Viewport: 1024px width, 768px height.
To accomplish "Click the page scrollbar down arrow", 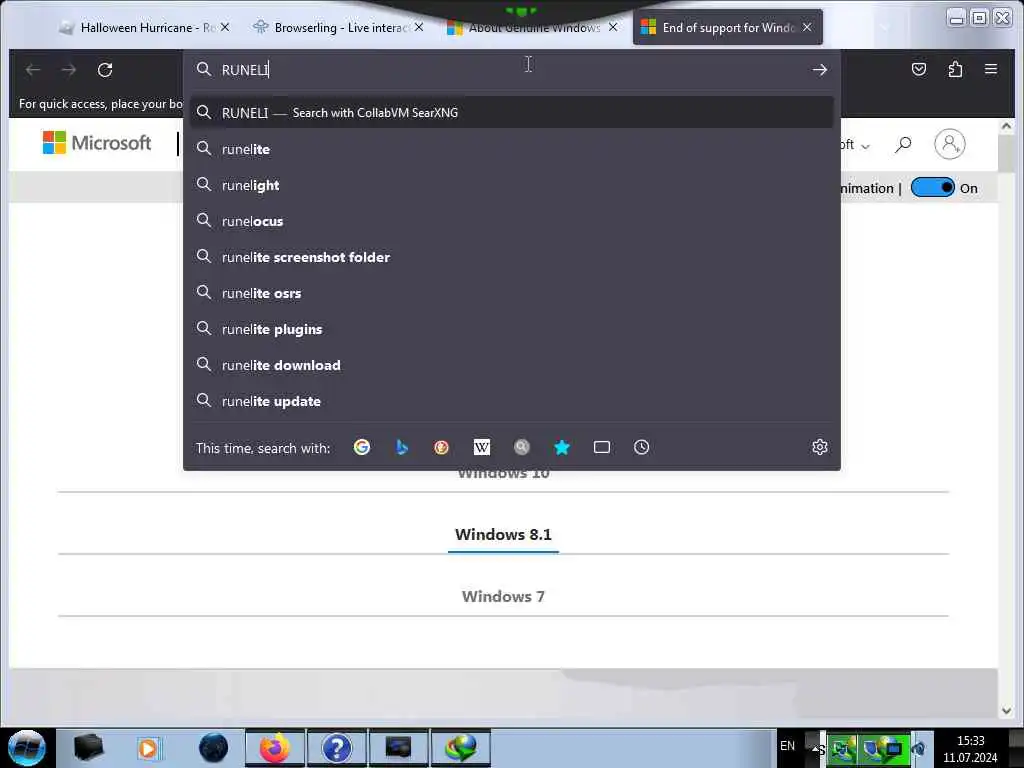I will [1006, 711].
